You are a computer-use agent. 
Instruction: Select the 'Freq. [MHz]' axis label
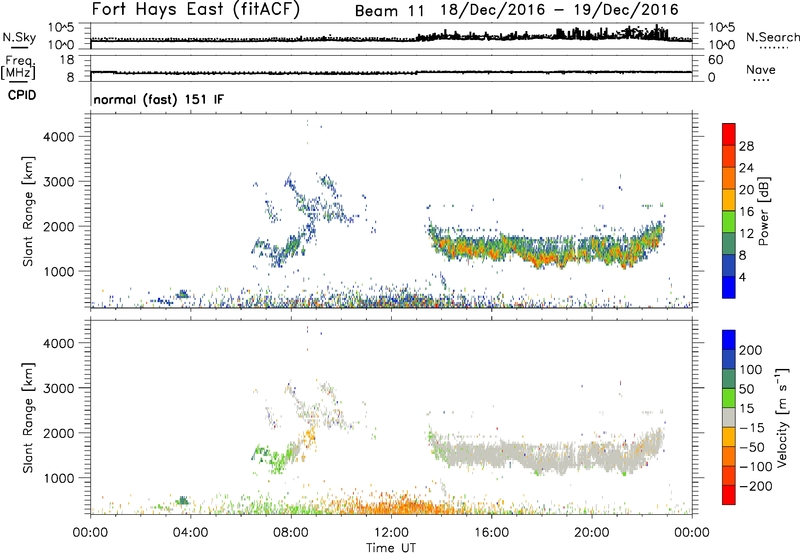19,67
